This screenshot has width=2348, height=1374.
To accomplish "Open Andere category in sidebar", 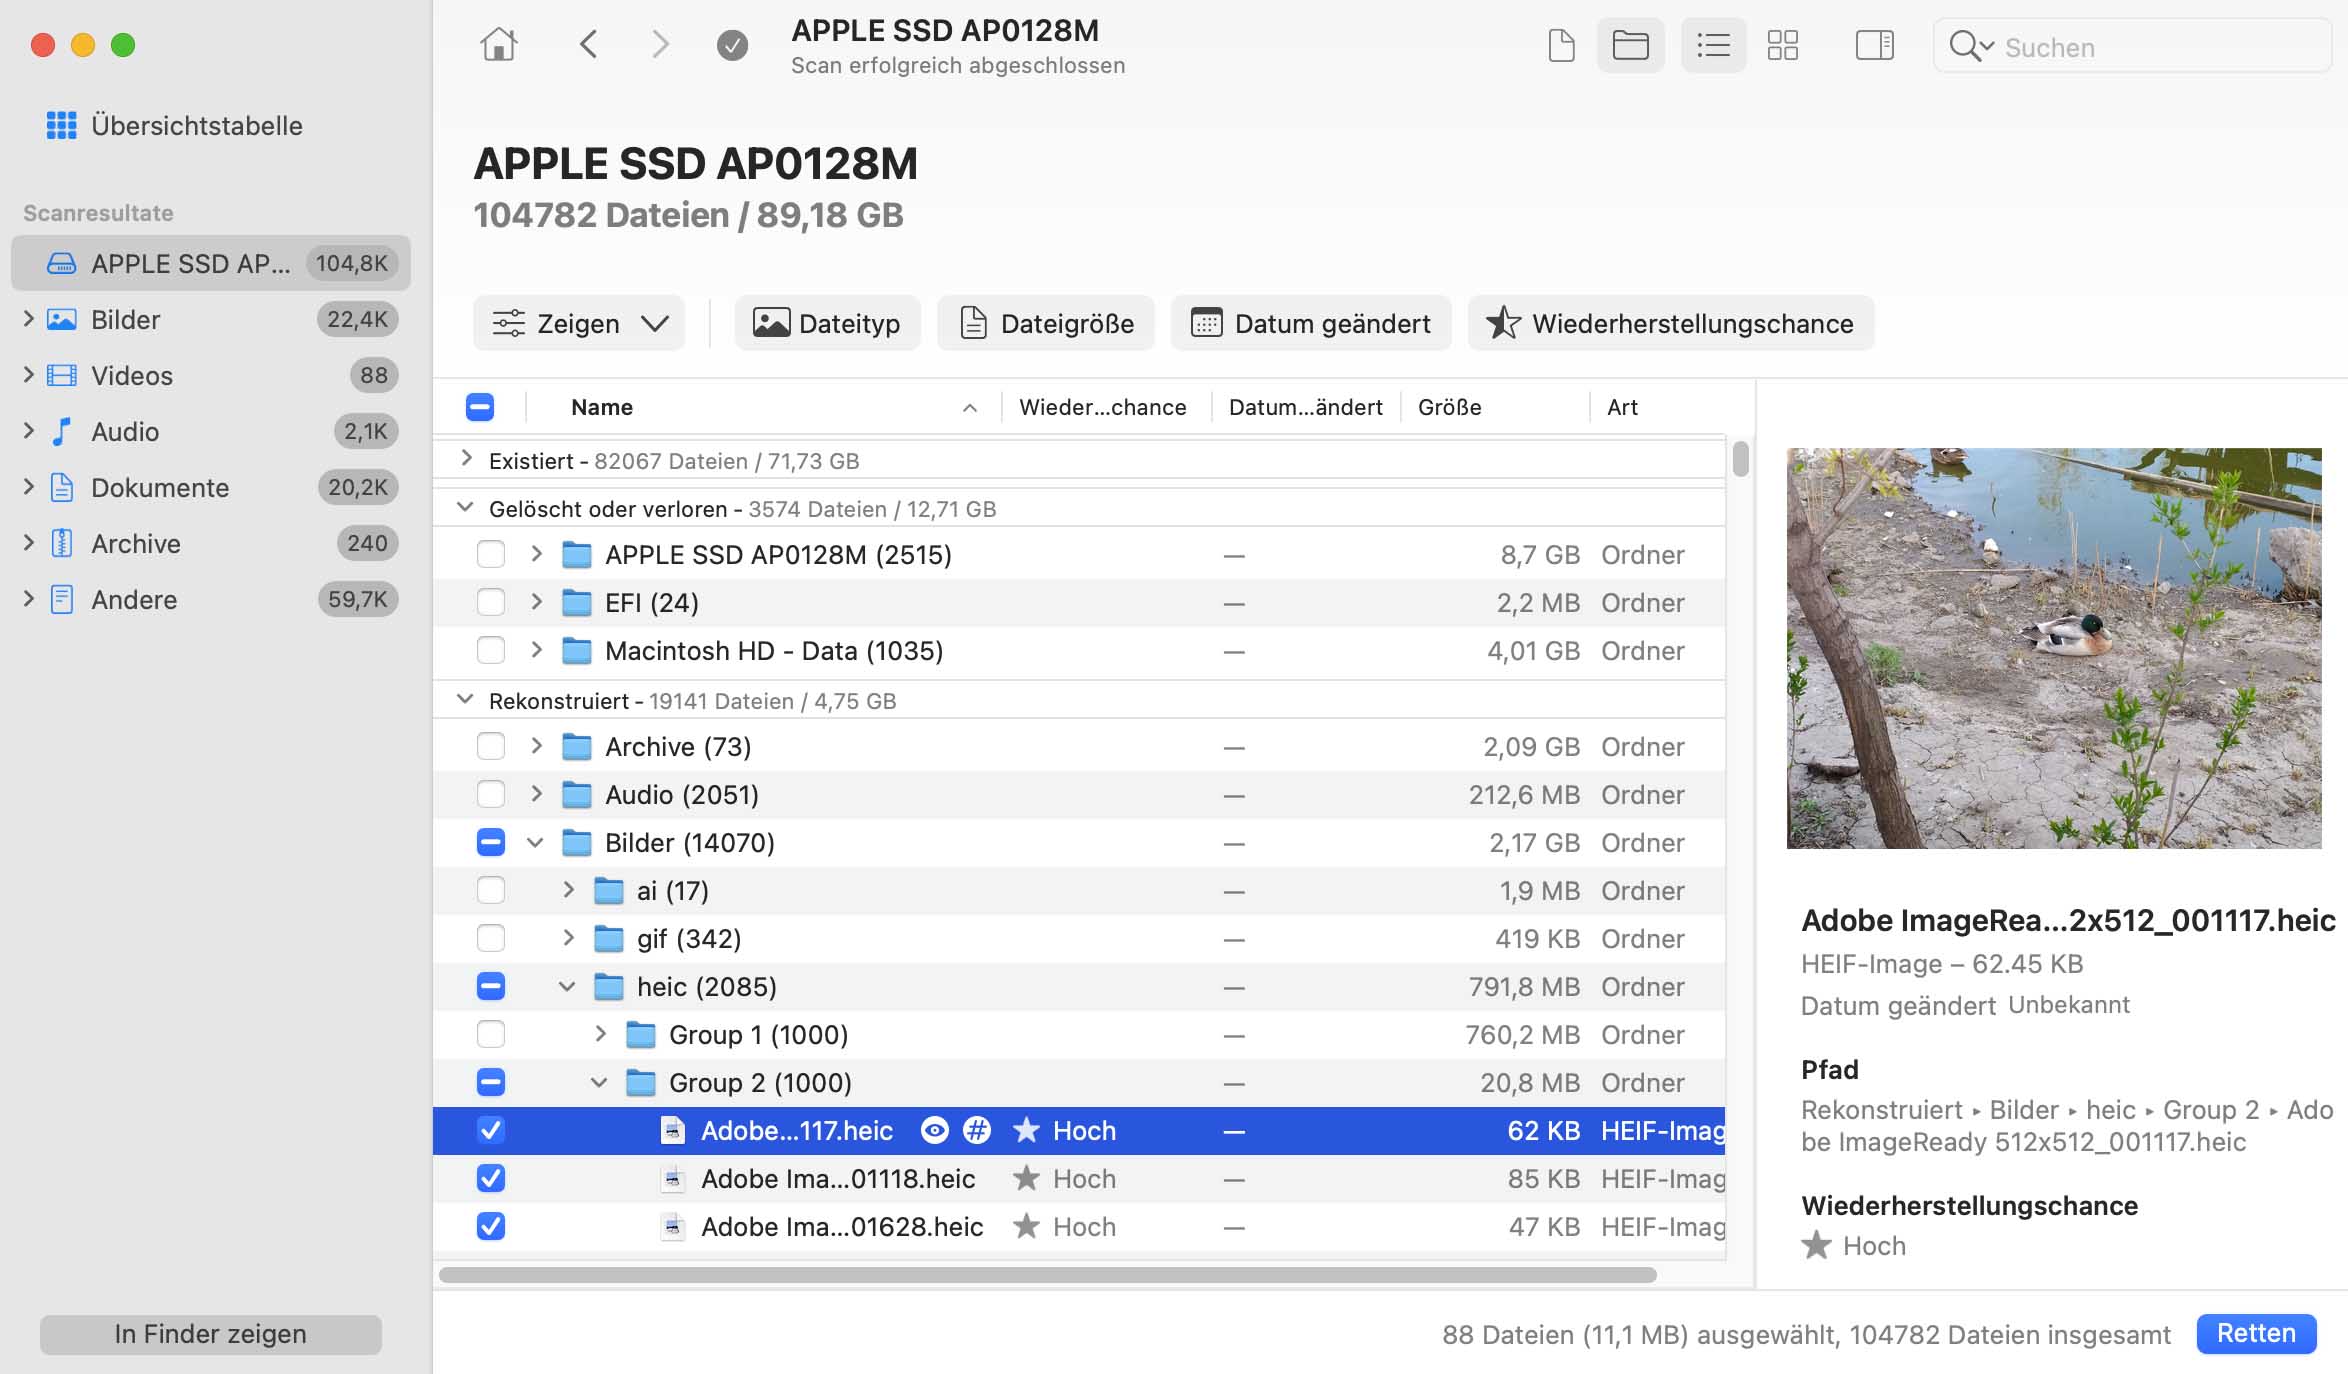I will (x=211, y=599).
